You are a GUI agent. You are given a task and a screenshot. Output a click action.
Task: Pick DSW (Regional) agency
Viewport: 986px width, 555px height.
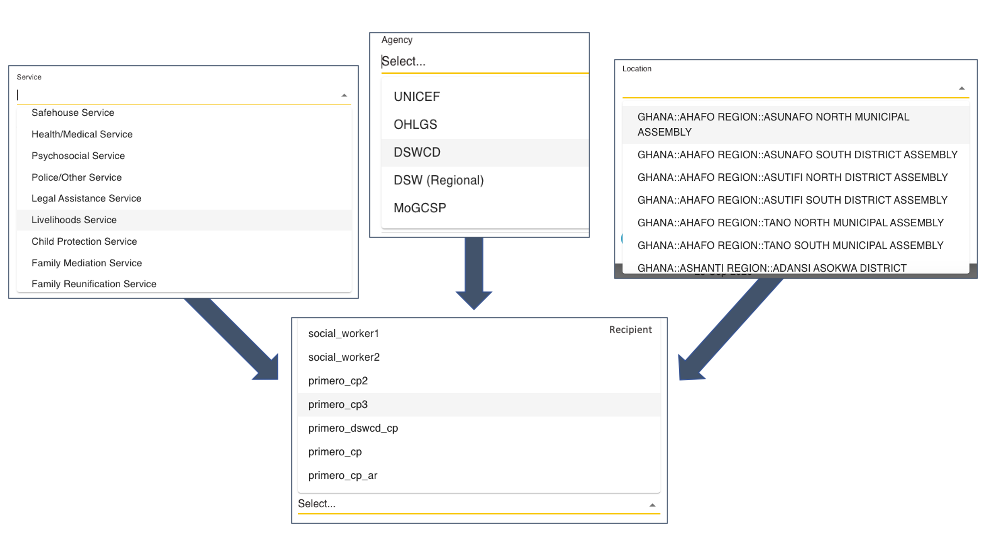(x=485, y=180)
